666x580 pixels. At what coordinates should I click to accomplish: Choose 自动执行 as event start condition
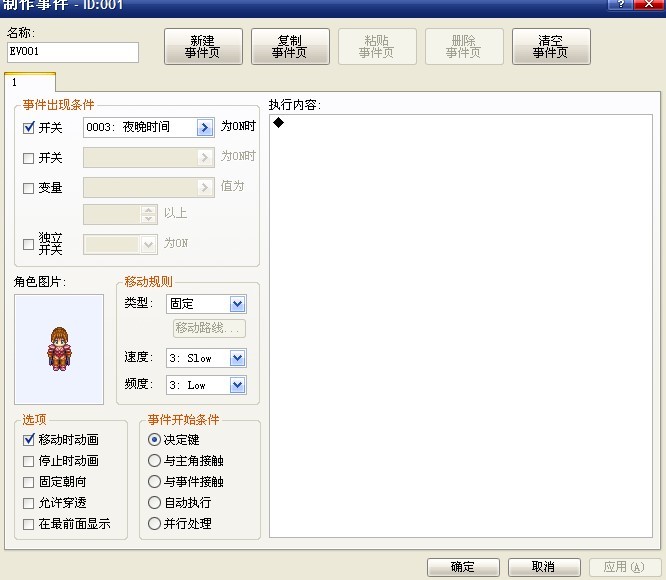(x=154, y=503)
